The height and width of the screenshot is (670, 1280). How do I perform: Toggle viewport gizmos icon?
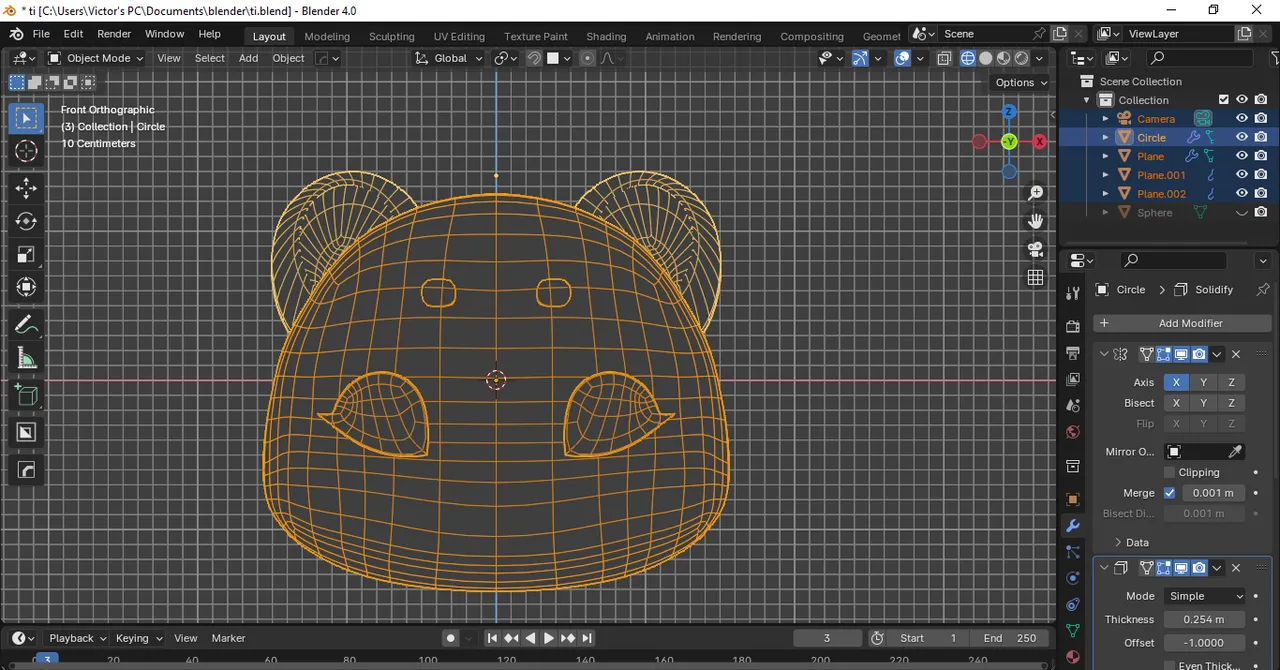[860, 58]
